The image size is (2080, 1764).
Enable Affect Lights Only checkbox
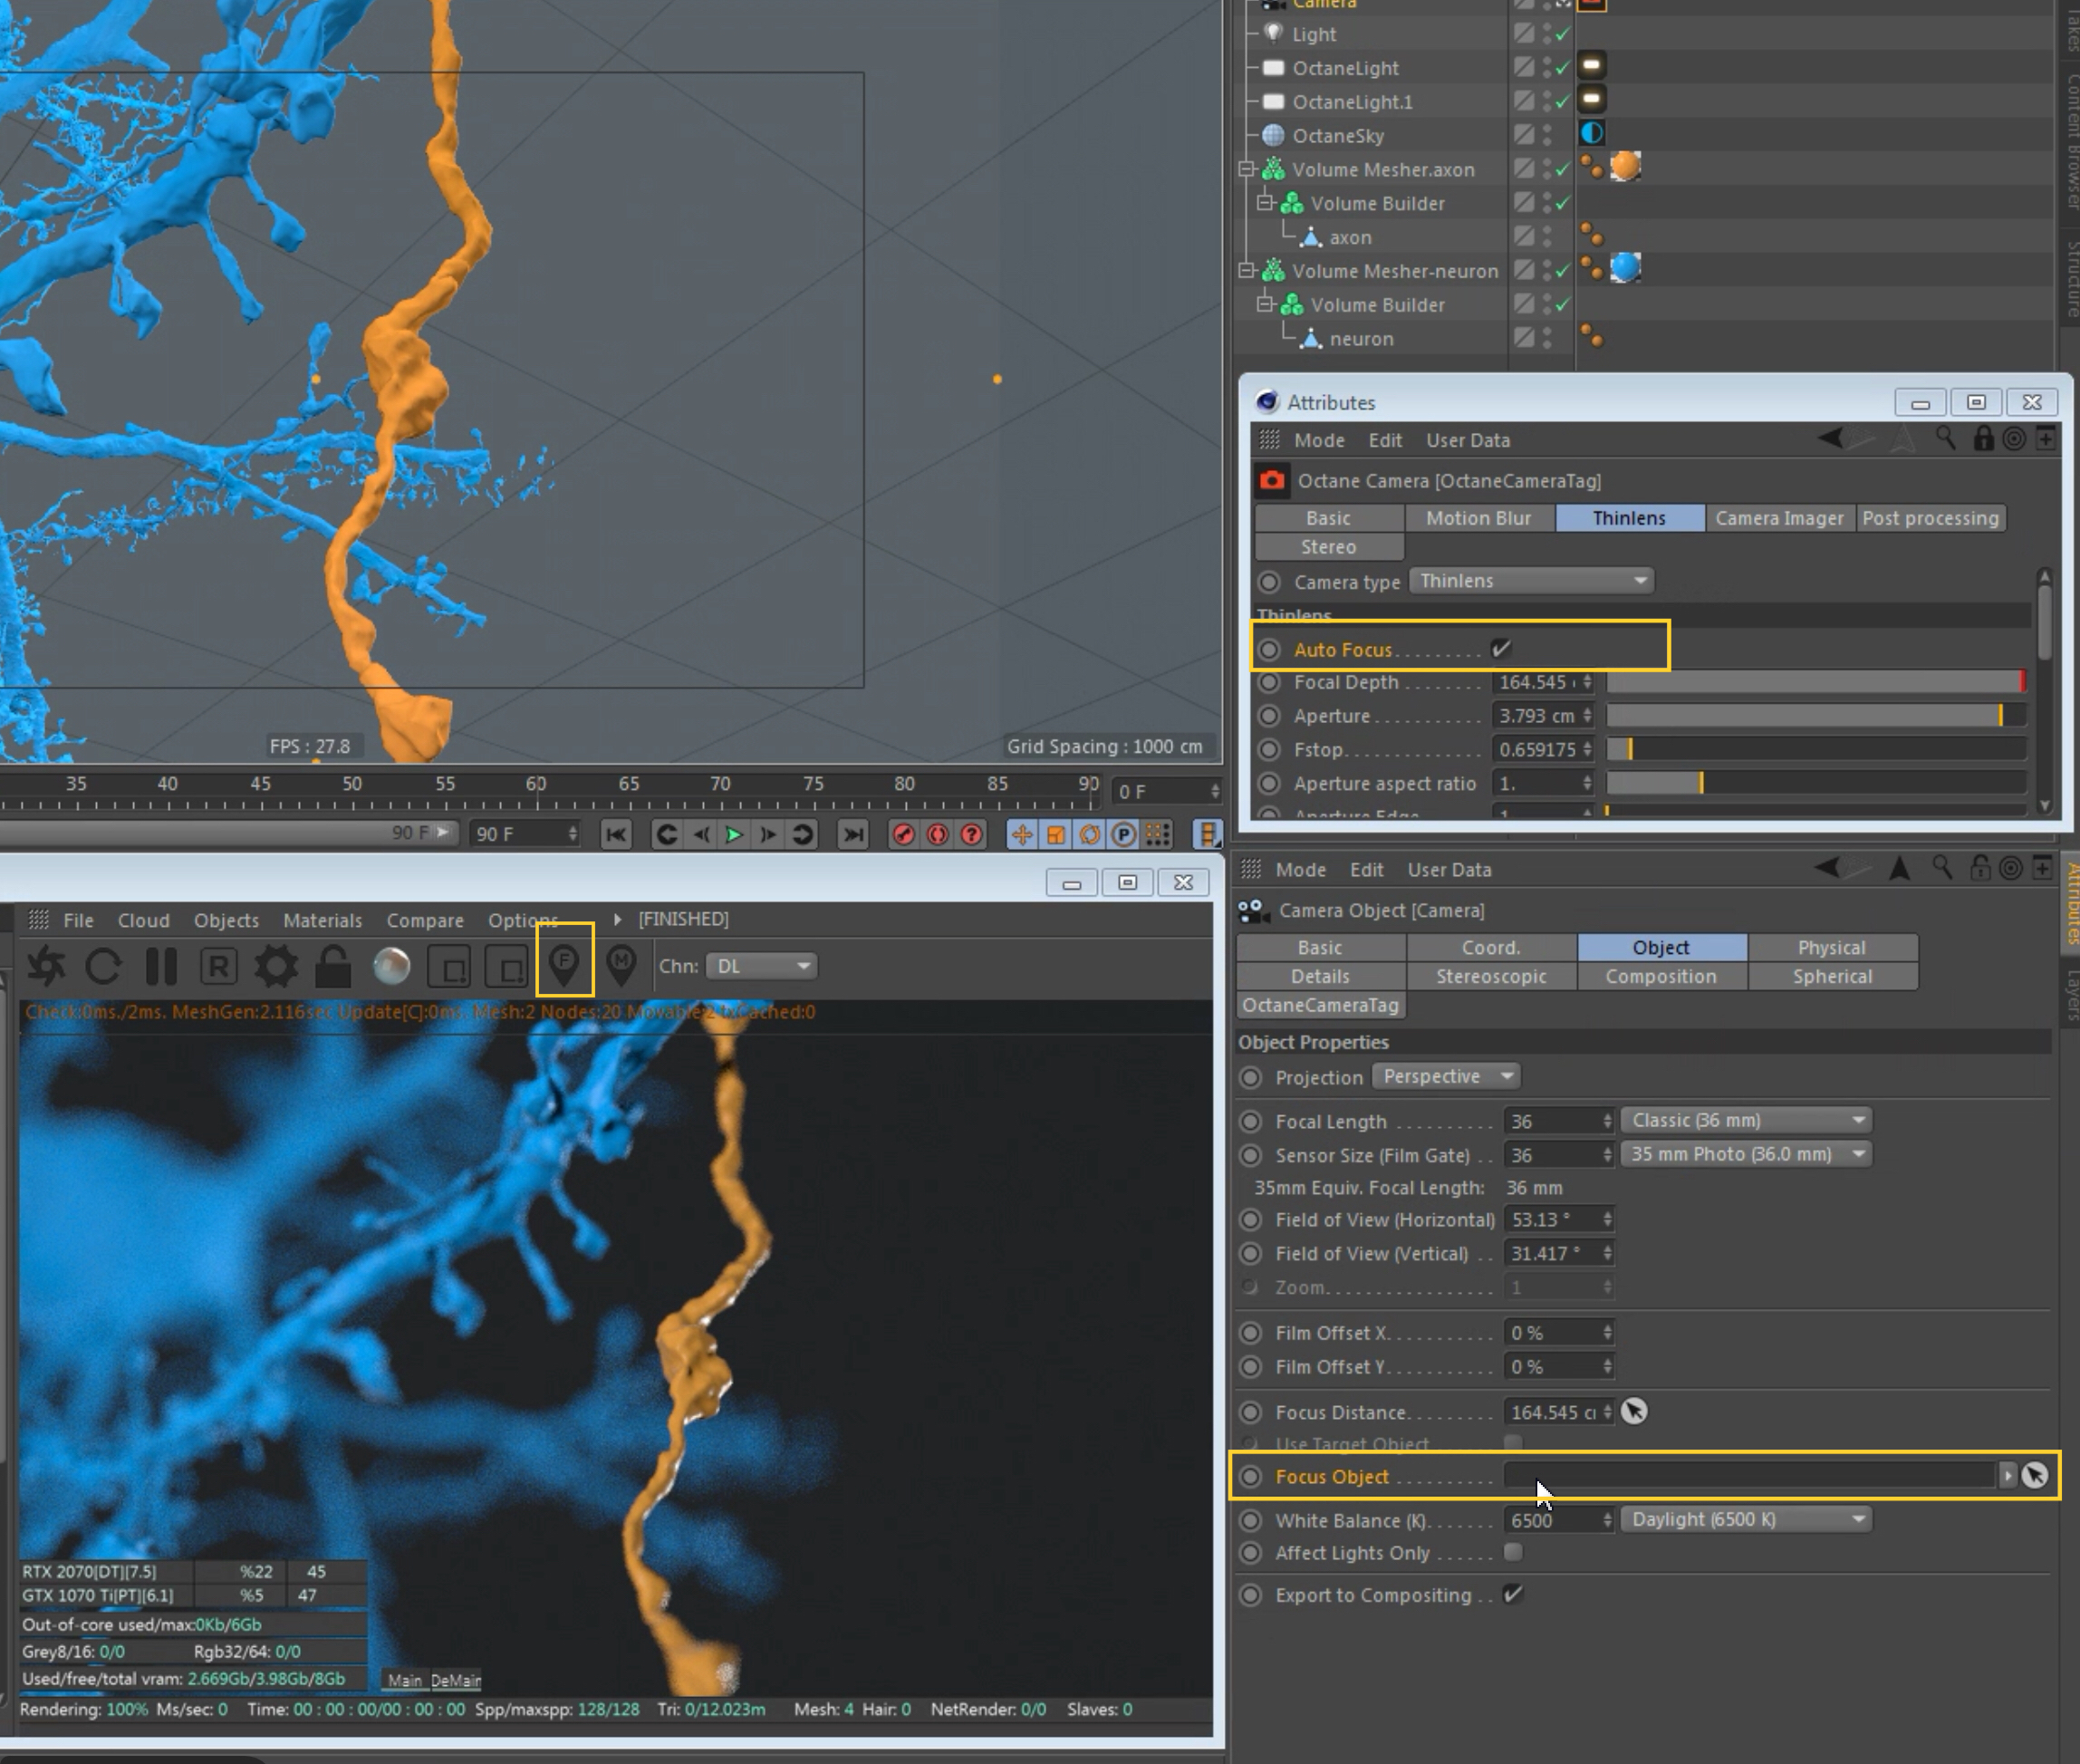1513,1552
